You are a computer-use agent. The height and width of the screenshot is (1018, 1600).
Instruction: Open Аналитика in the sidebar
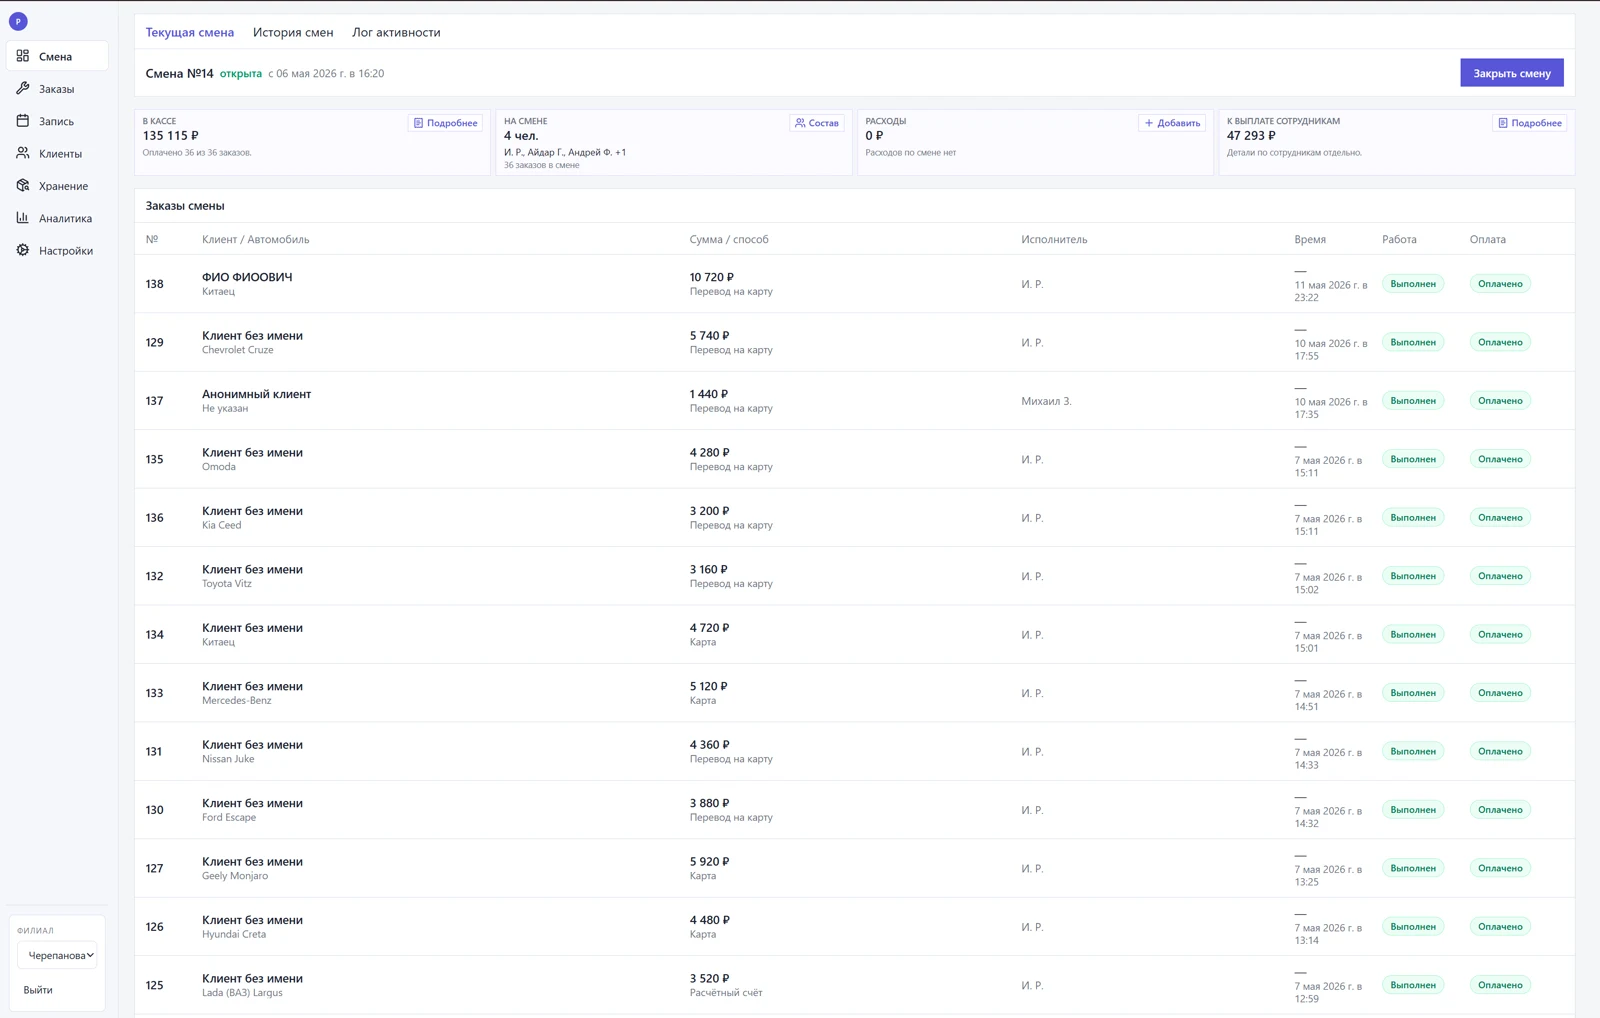click(x=57, y=218)
